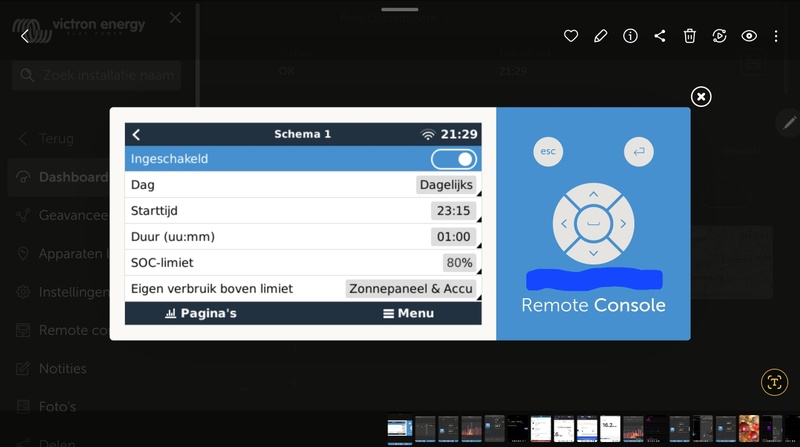
Task: Open the Pagina's tab
Action: coord(201,313)
